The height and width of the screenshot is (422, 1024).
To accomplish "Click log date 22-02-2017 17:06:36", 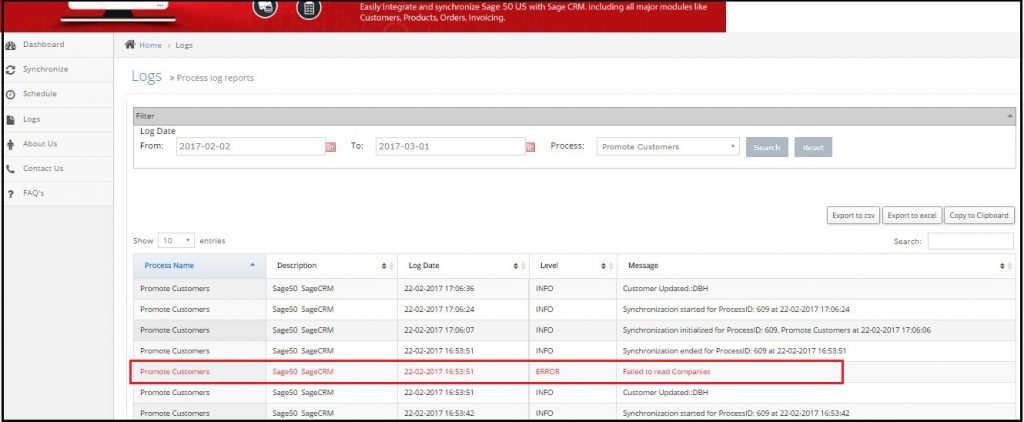I will click(439, 288).
